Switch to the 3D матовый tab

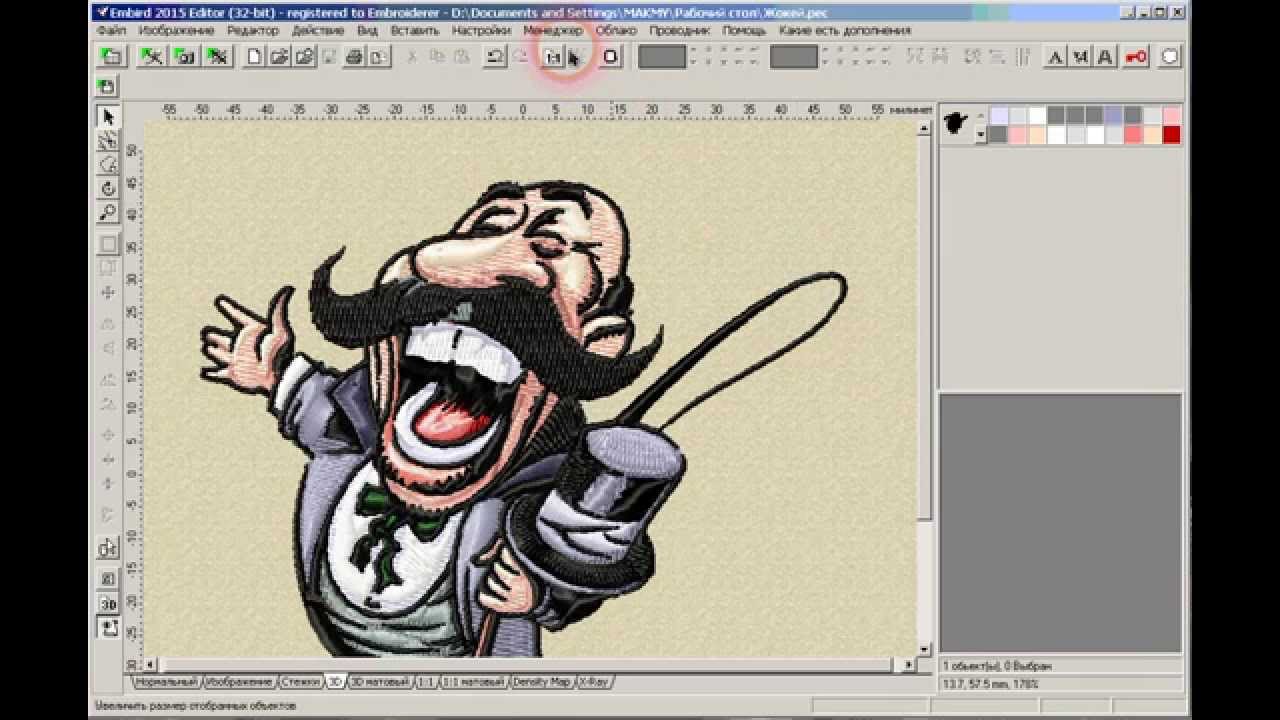[380, 682]
